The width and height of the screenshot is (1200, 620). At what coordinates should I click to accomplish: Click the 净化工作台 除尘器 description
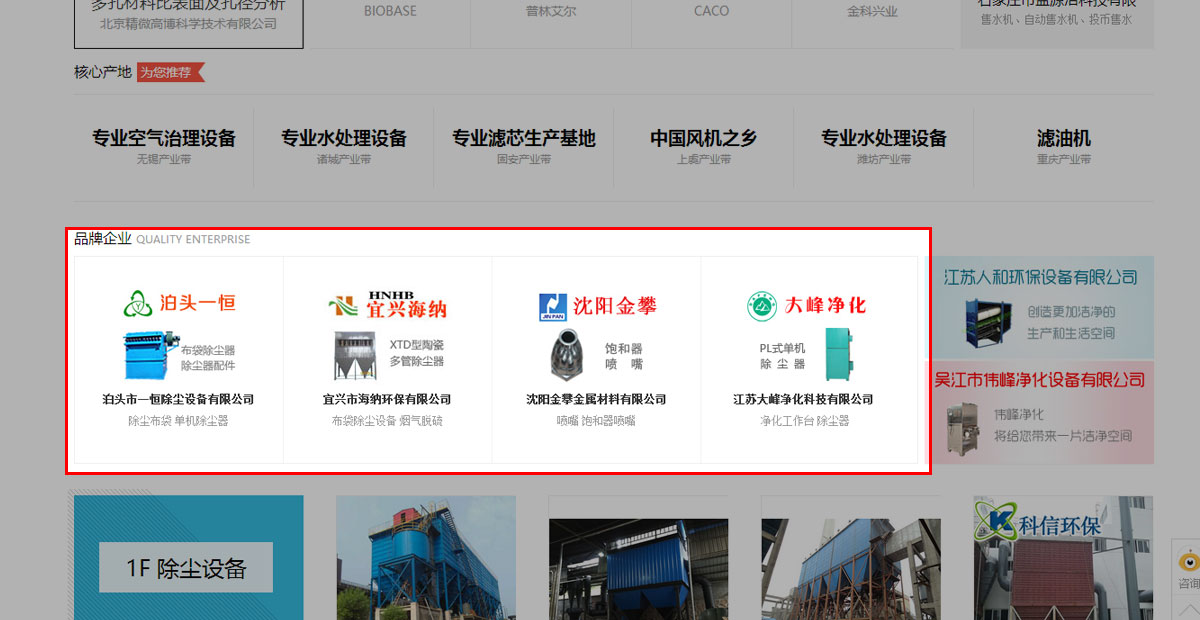coord(804,421)
